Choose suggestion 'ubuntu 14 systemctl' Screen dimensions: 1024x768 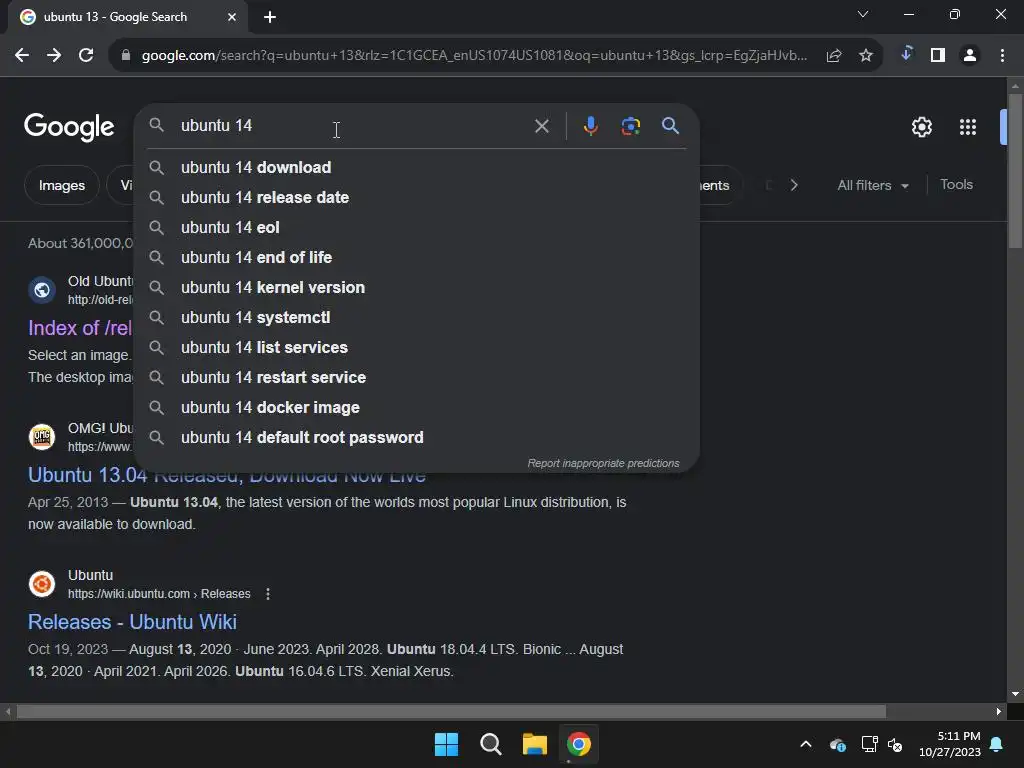[416, 317]
